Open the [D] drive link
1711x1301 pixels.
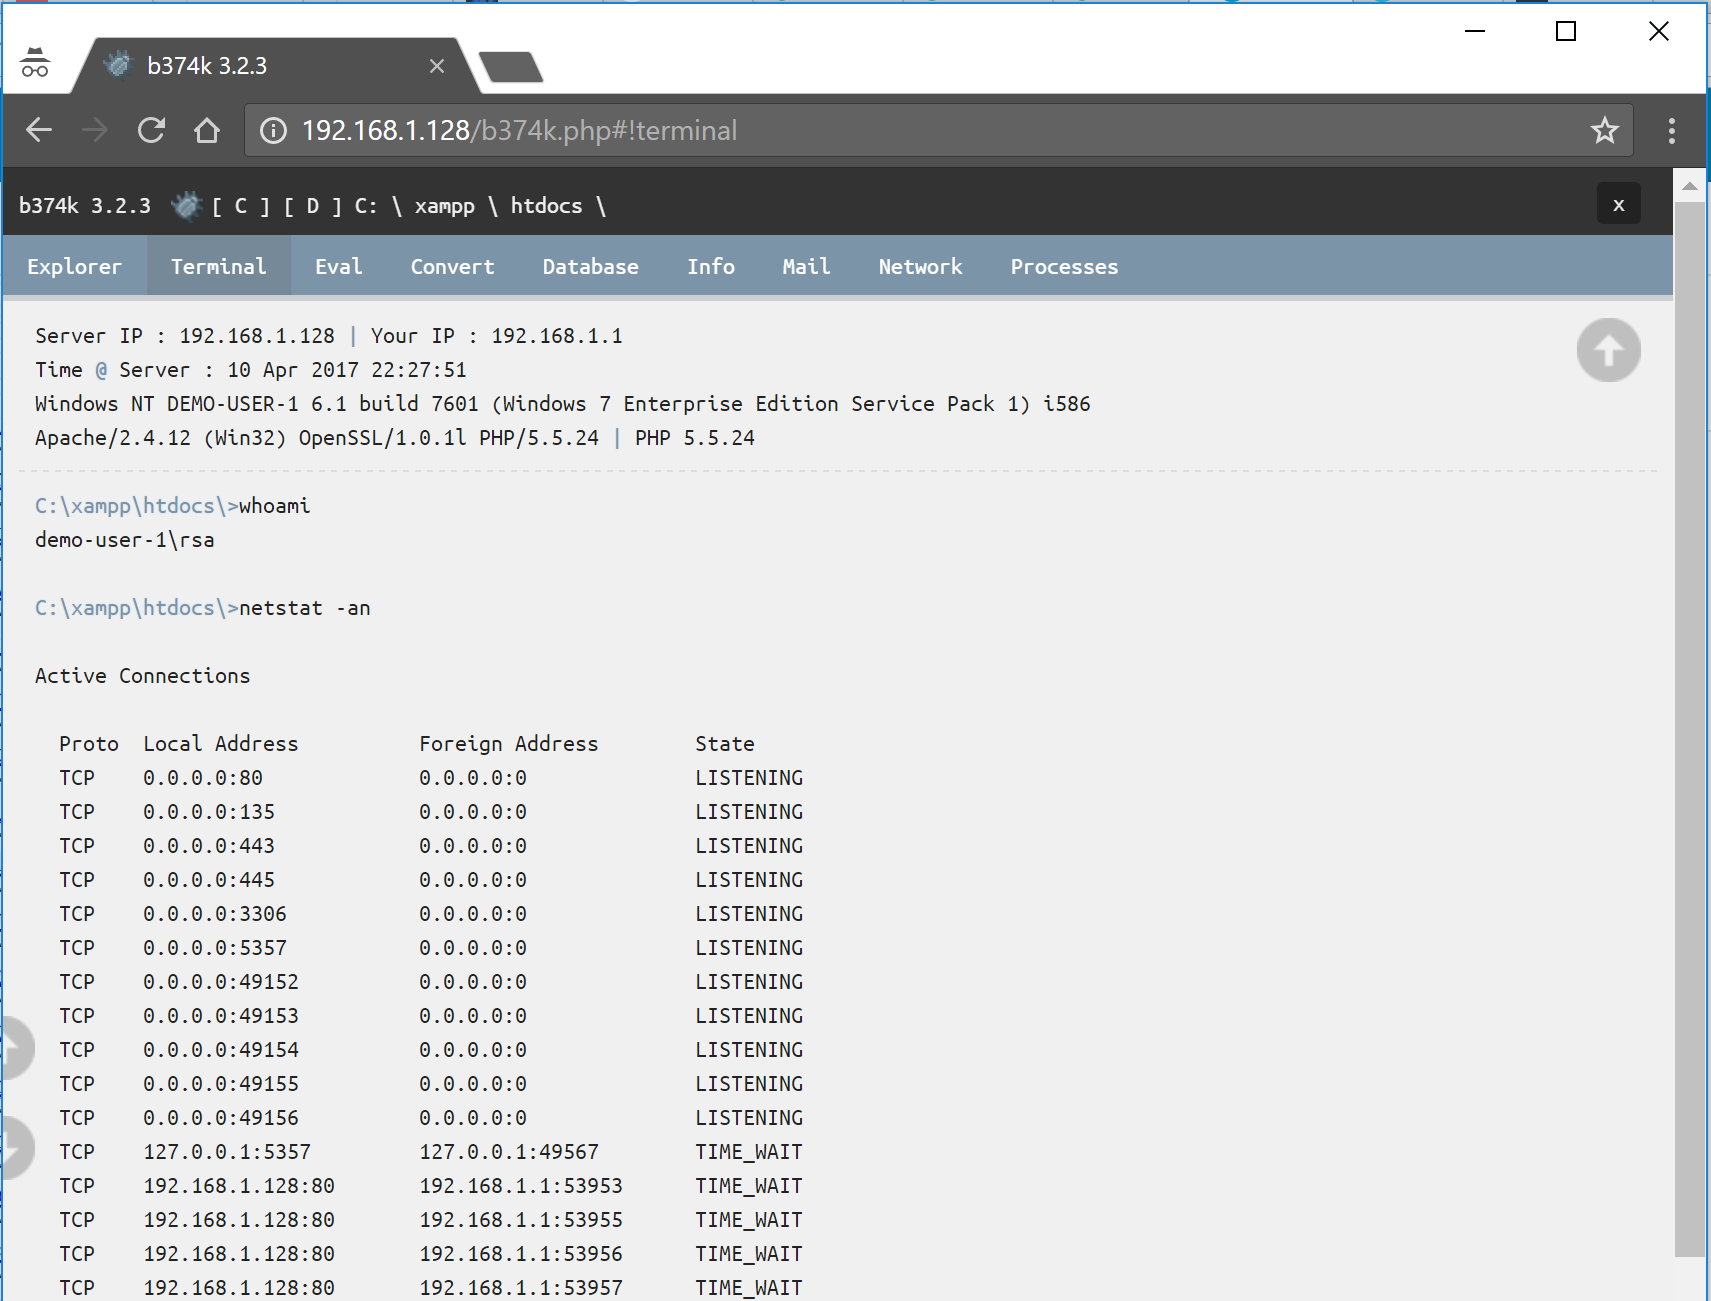click(312, 205)
